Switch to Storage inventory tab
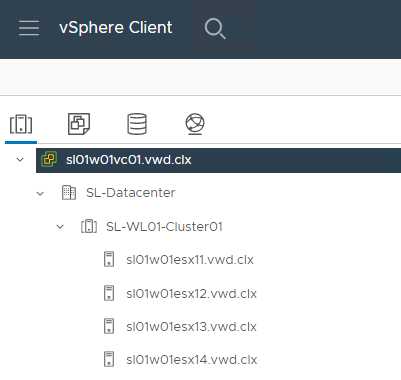 (x=137, y=124)
